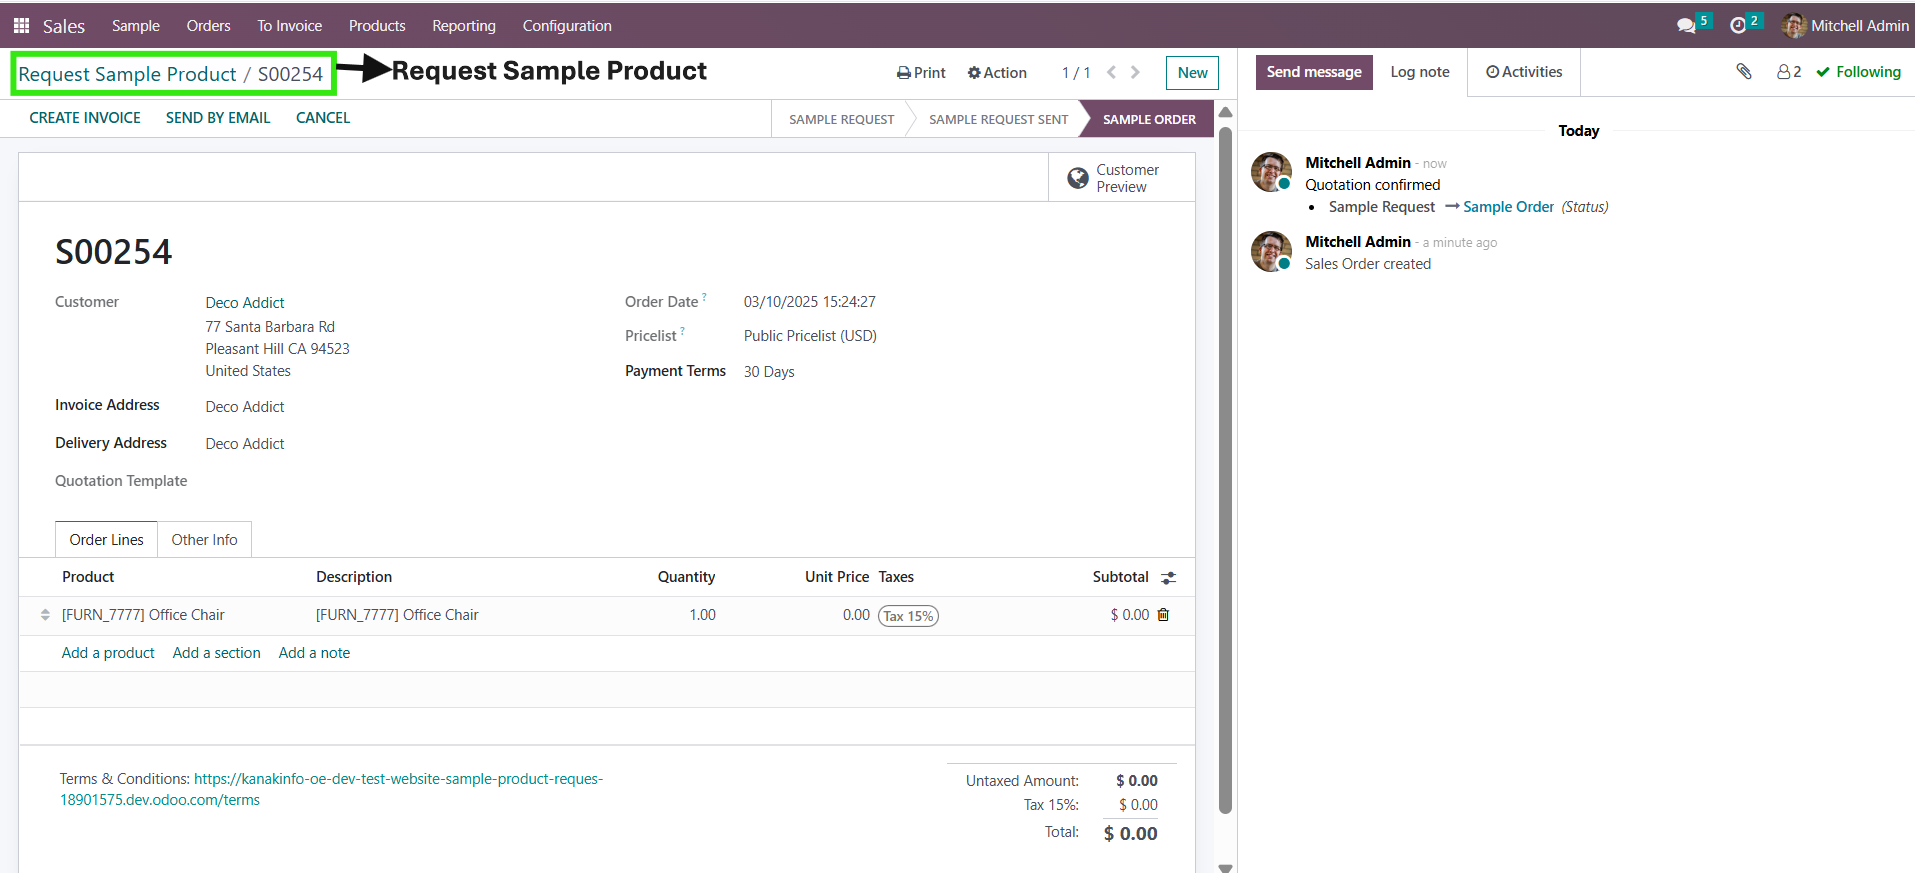Click Mitchell Admin avatar on Quotation confirmed message
This screenshot has height=873, width=1915.
pyautogui.click(x=1272, y=172)
